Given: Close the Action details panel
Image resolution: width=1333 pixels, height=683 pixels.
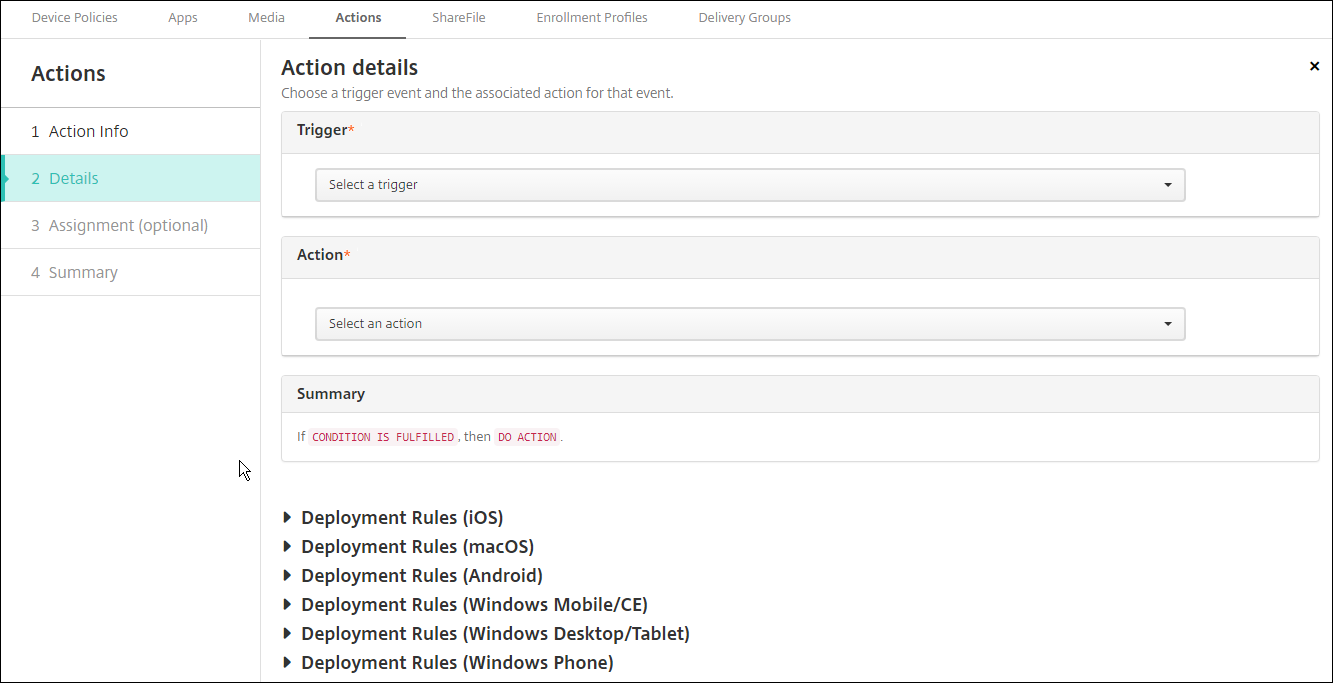Looking at the screenshot, I should (1314, 66).
